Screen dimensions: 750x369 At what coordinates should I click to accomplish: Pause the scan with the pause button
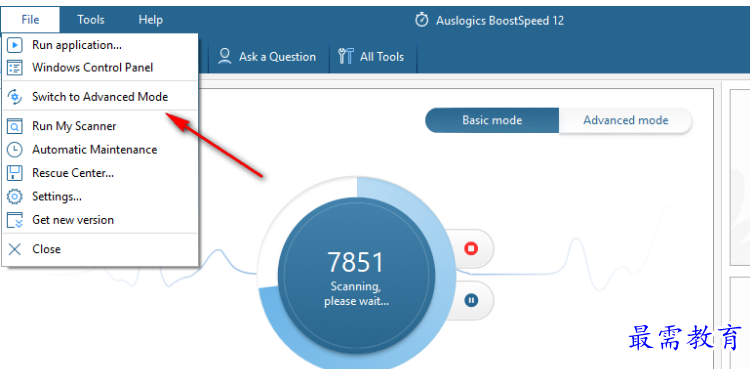[x=471, y=301]
